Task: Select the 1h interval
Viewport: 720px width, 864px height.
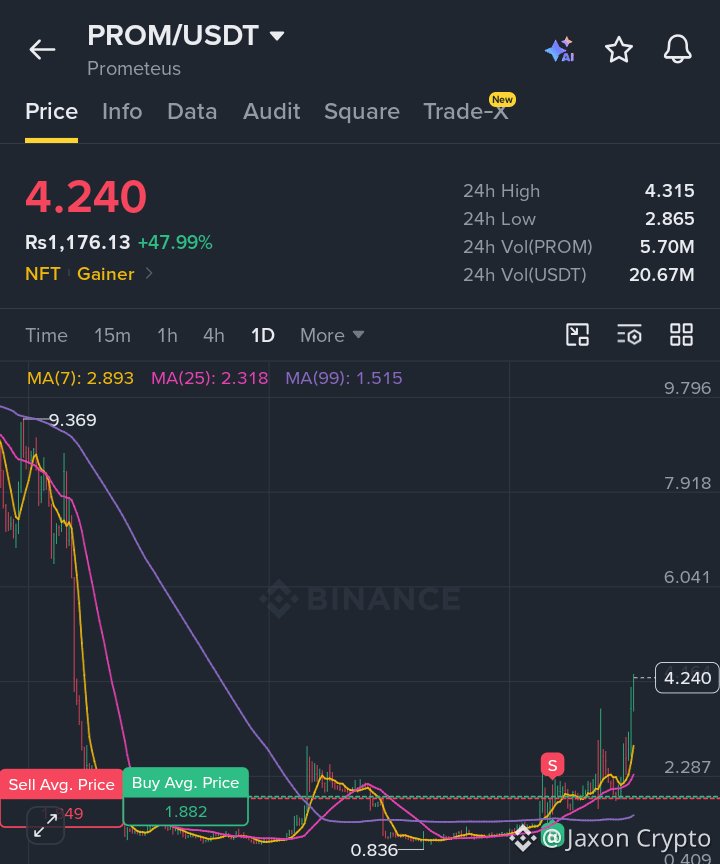Action: [167, 335]
